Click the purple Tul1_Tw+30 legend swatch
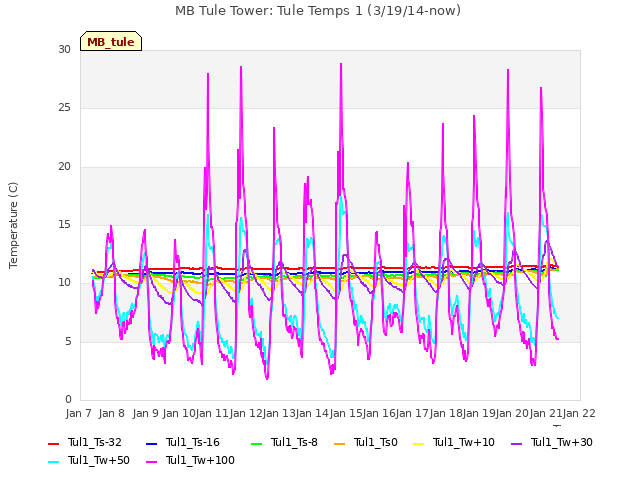Viewport: 640px width, 480px height. tap(516, 443)
